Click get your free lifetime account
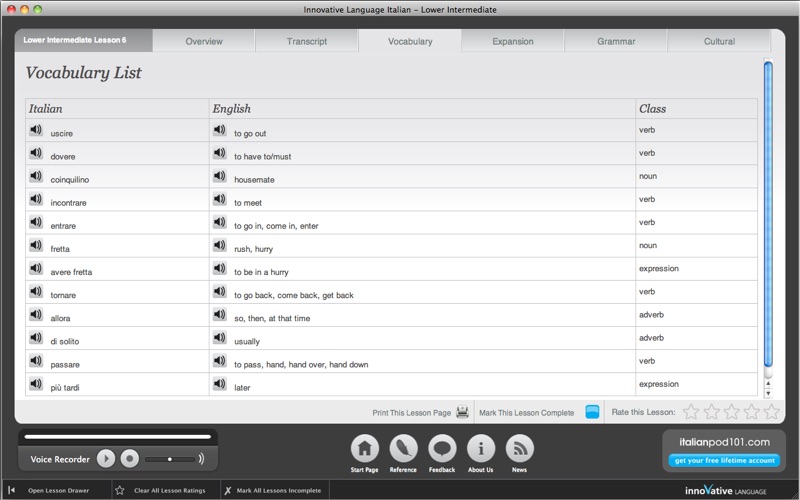 (724, 460)
